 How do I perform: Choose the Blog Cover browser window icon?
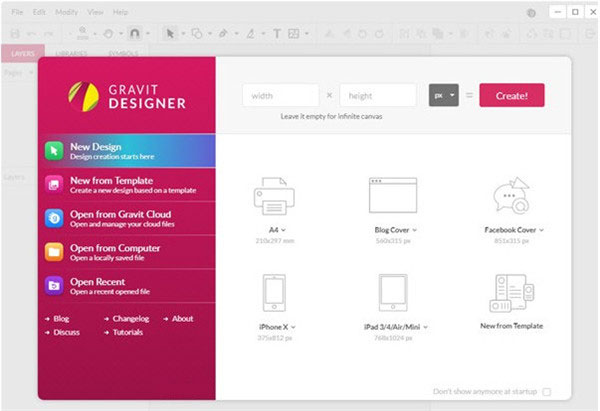(393, 195)
